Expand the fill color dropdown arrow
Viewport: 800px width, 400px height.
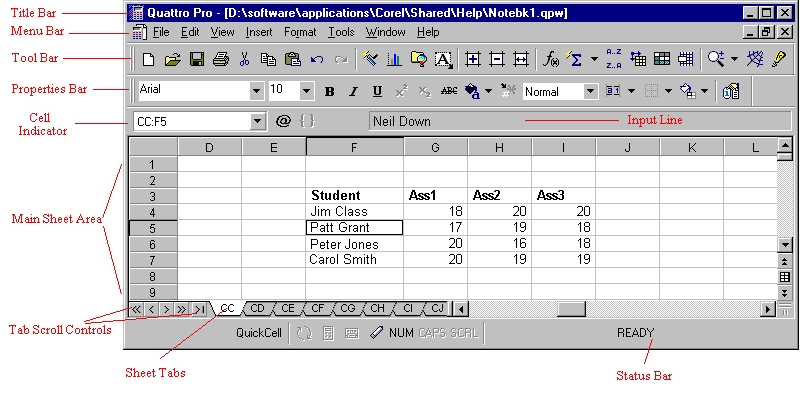click(x=705, y=91)
